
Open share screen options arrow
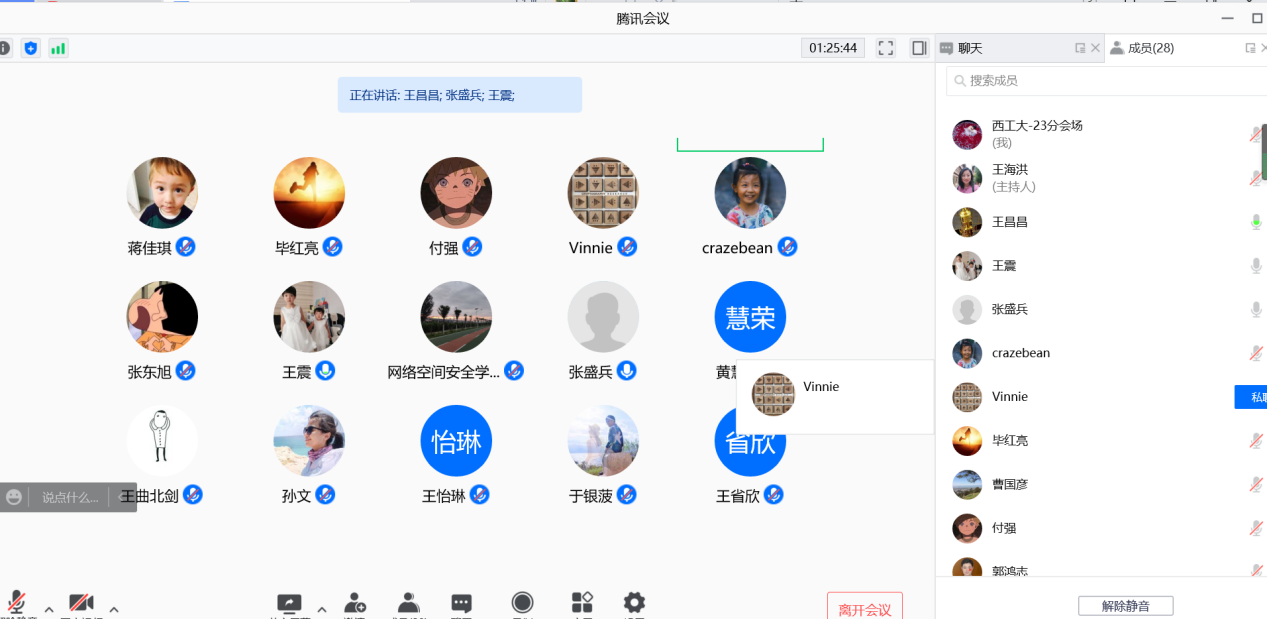point(321,609)
